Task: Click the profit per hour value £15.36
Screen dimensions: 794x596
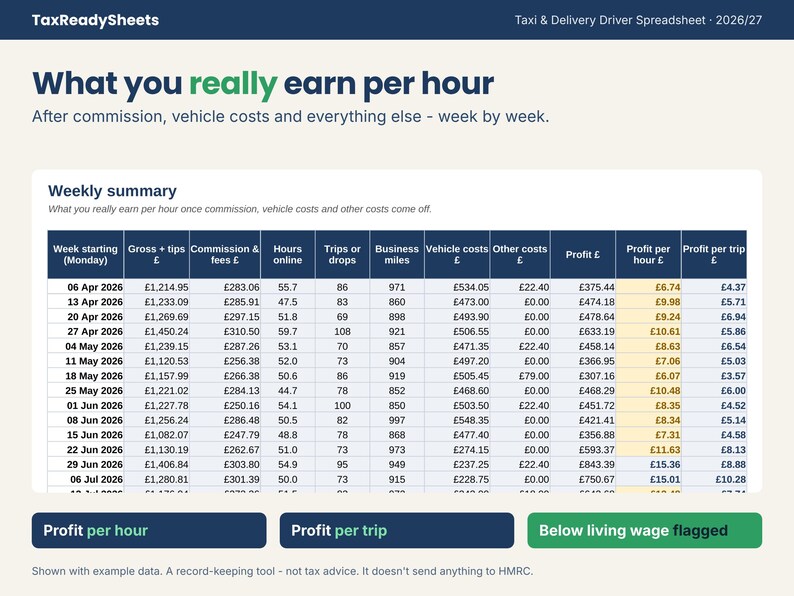Action: point(648,464)
